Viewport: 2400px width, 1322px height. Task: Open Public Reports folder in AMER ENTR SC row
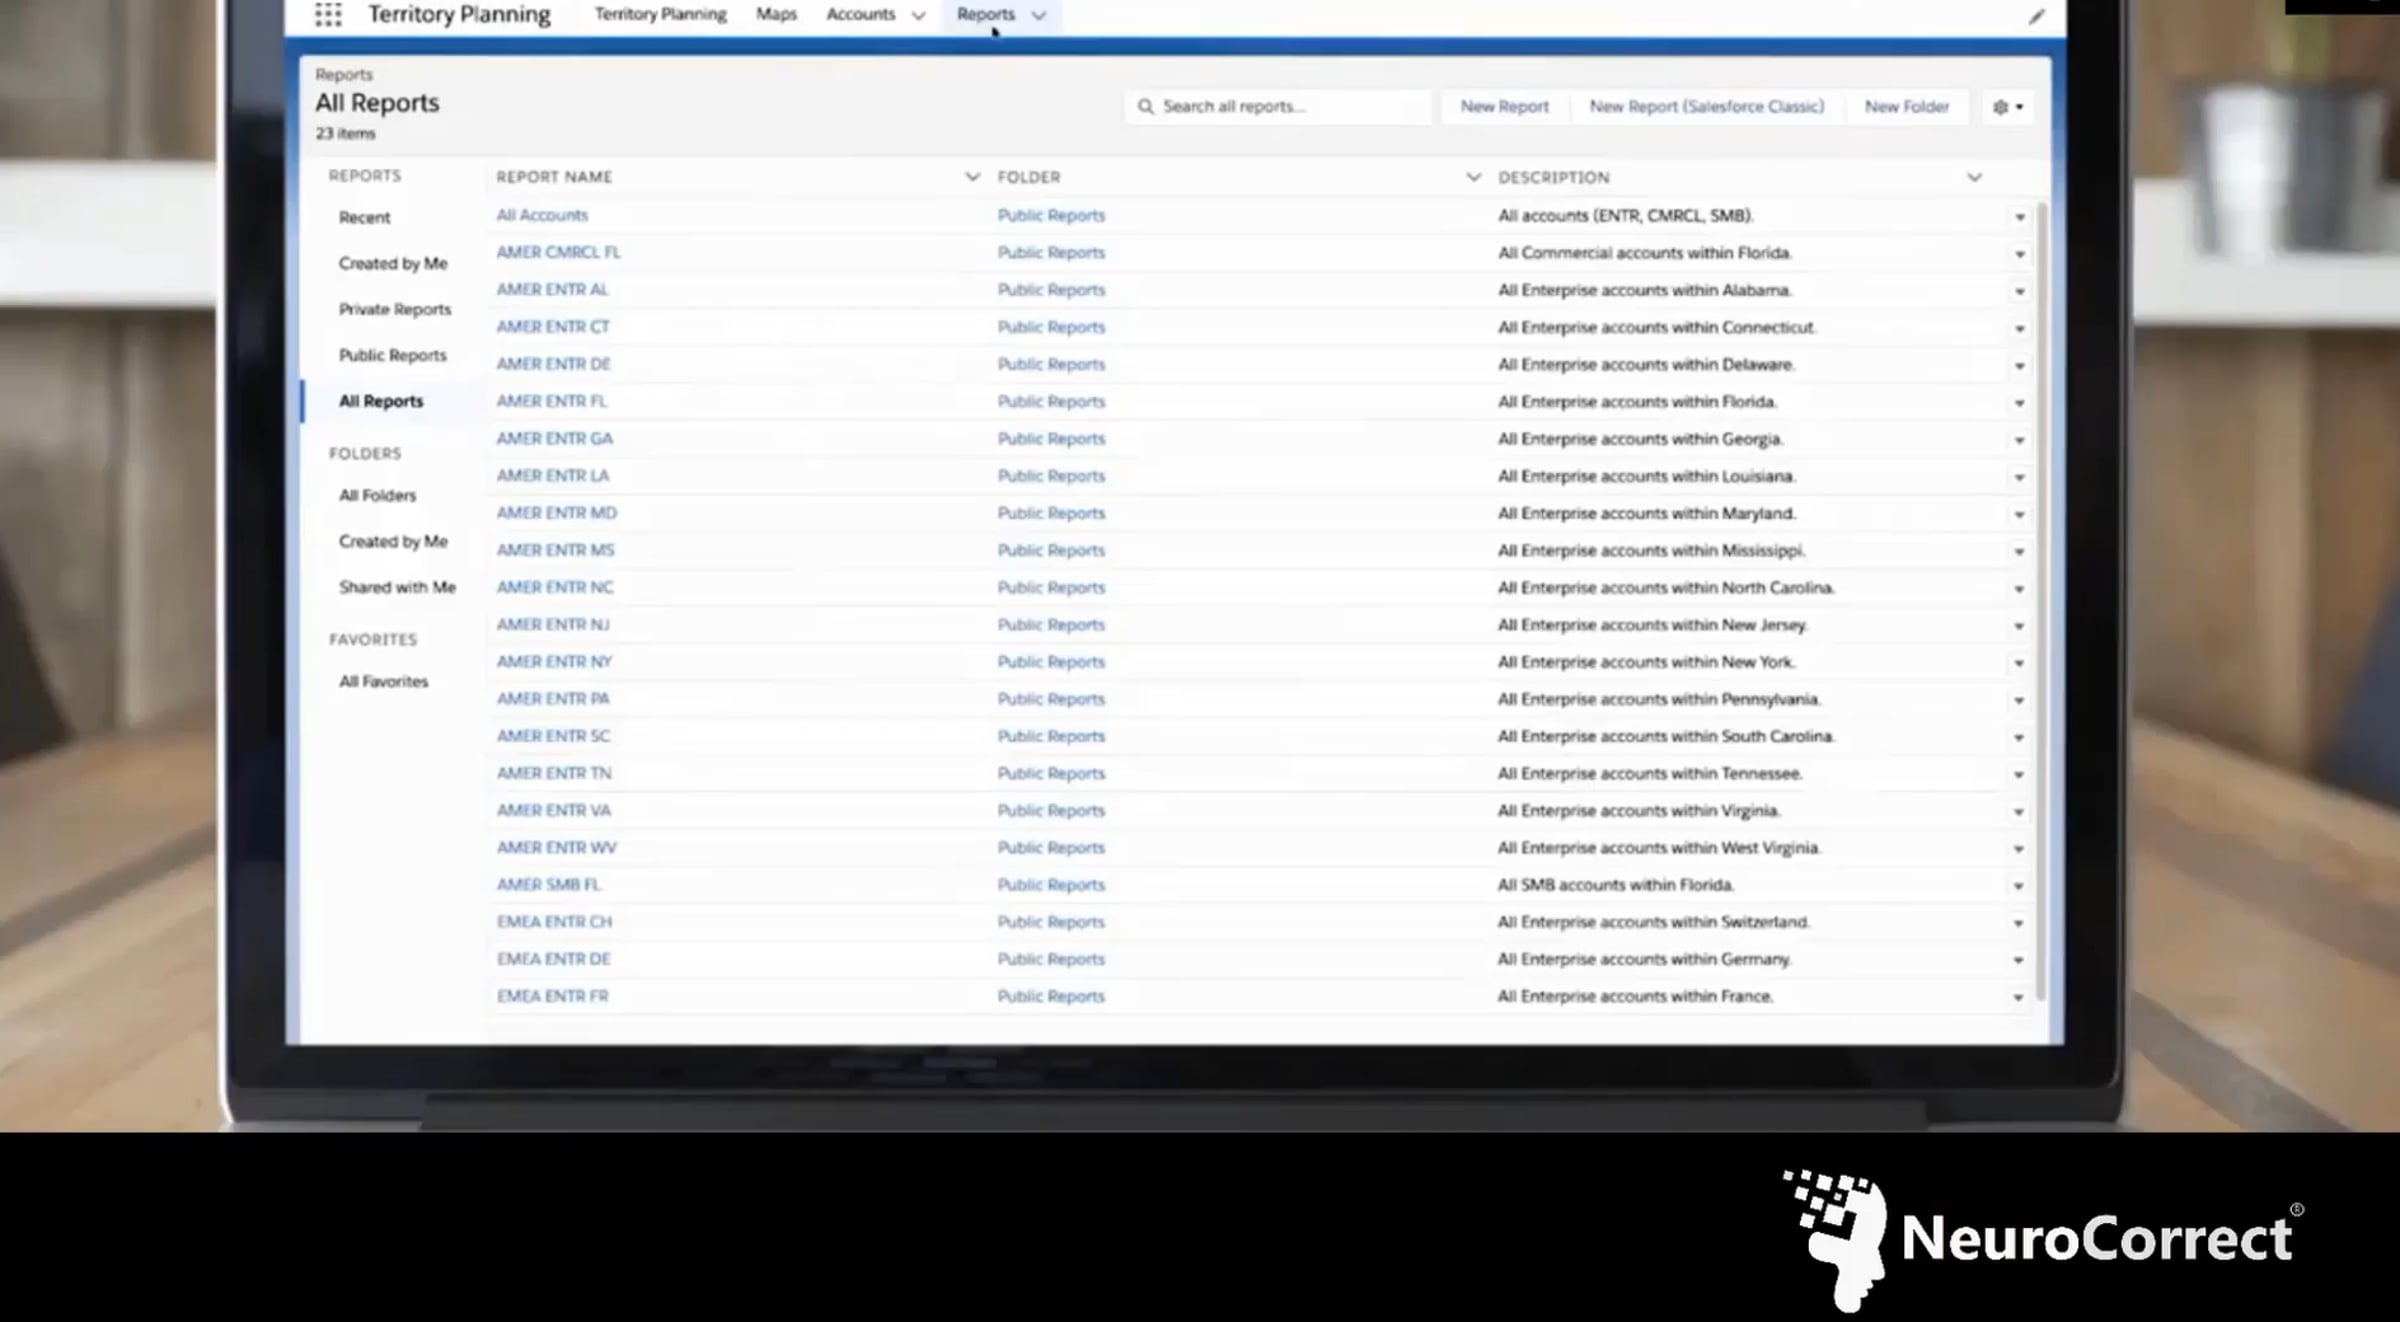coord(1051,736)
